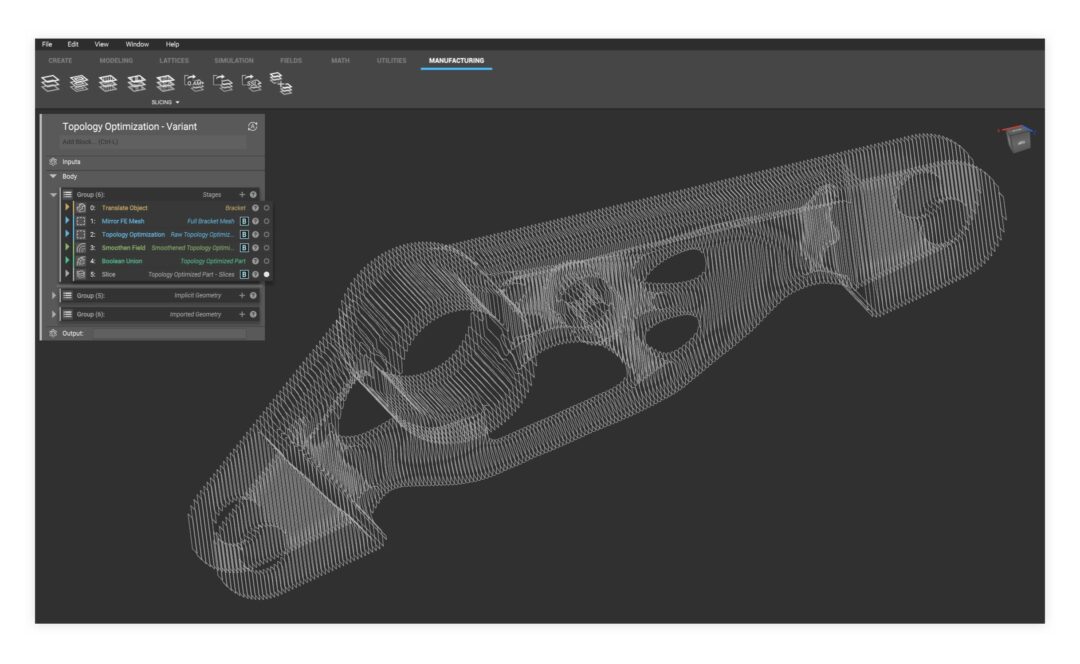
Task: Click the Smoothen Field block icon
Action: (x=79, y=248)
